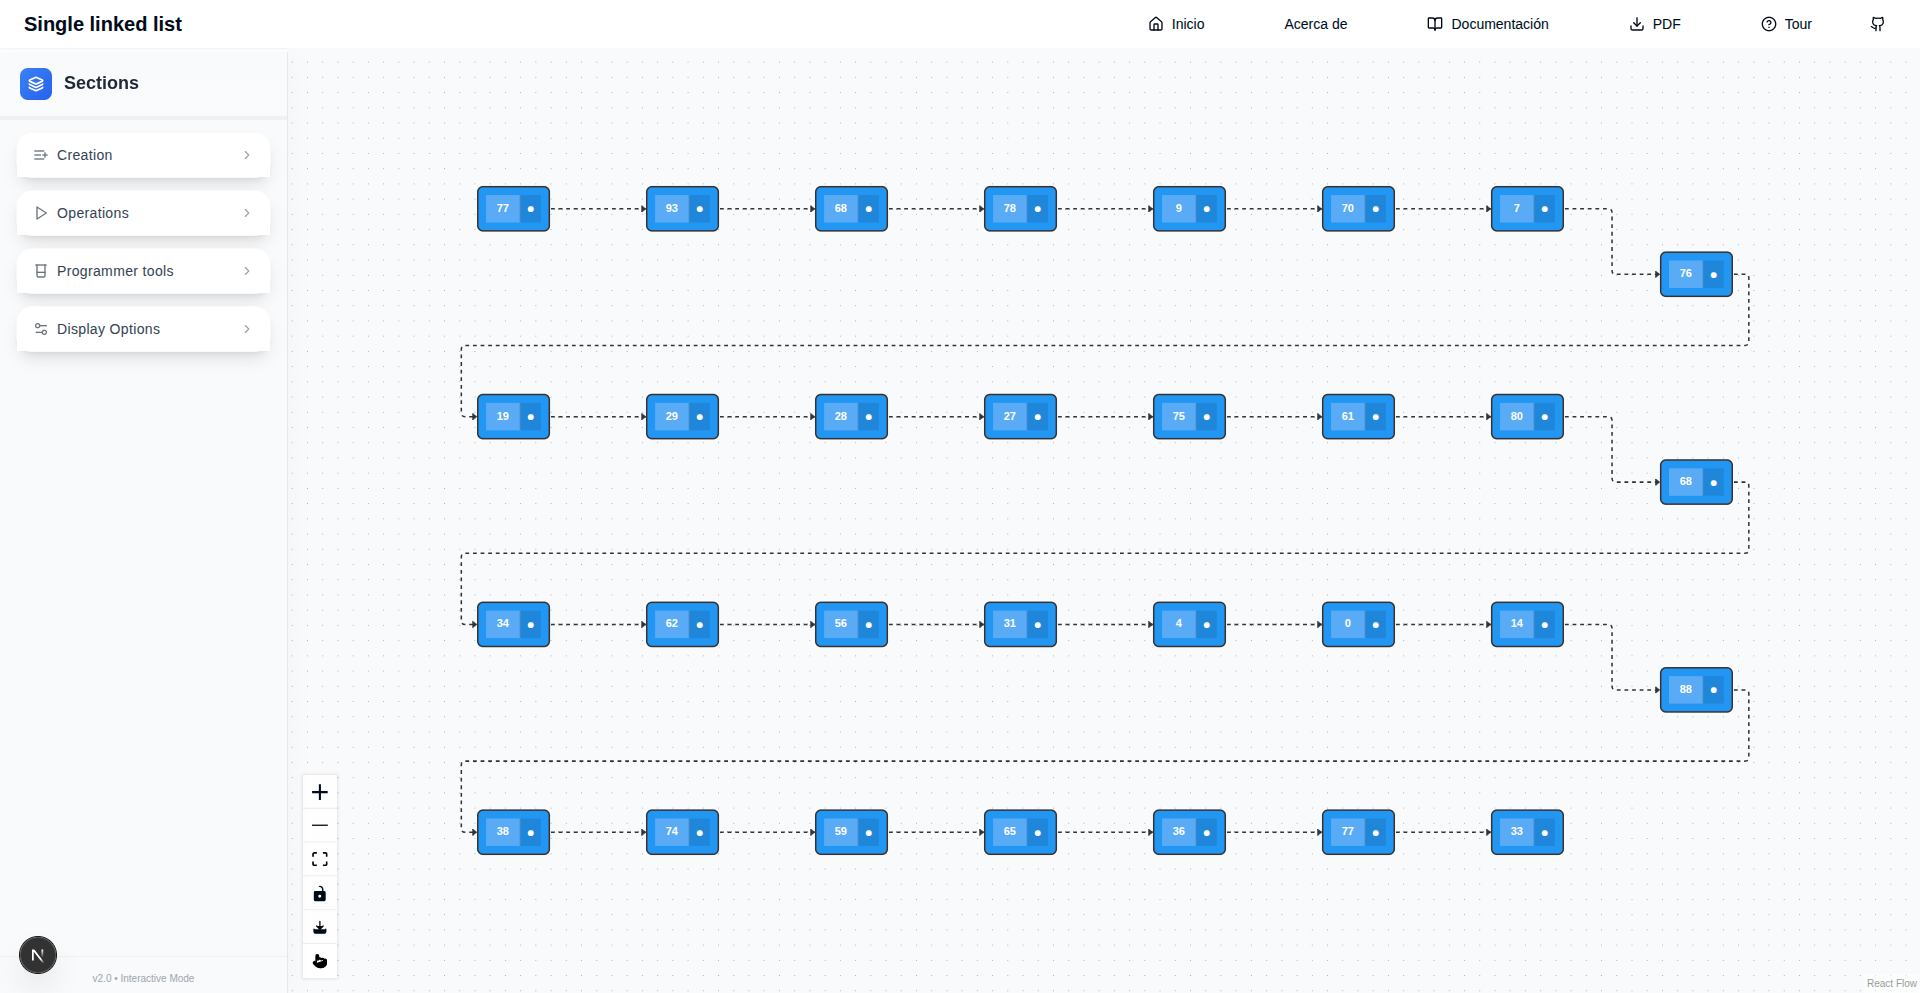Open the Display Options section
1920x993 pixels.
point(143,329)
